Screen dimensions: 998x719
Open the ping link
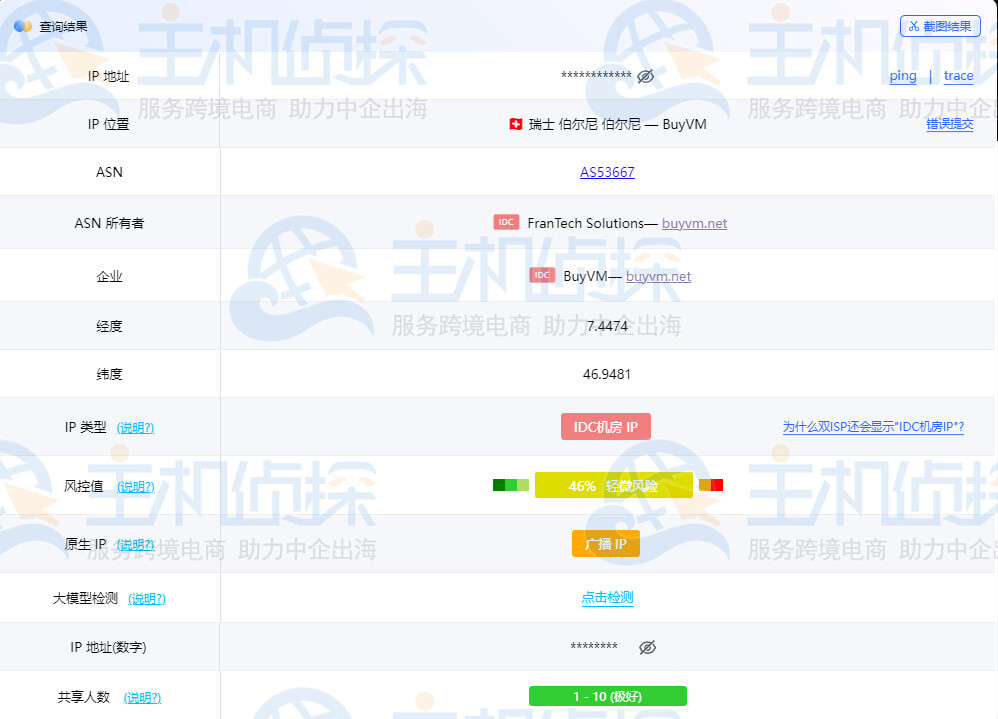tap(901, 75)
